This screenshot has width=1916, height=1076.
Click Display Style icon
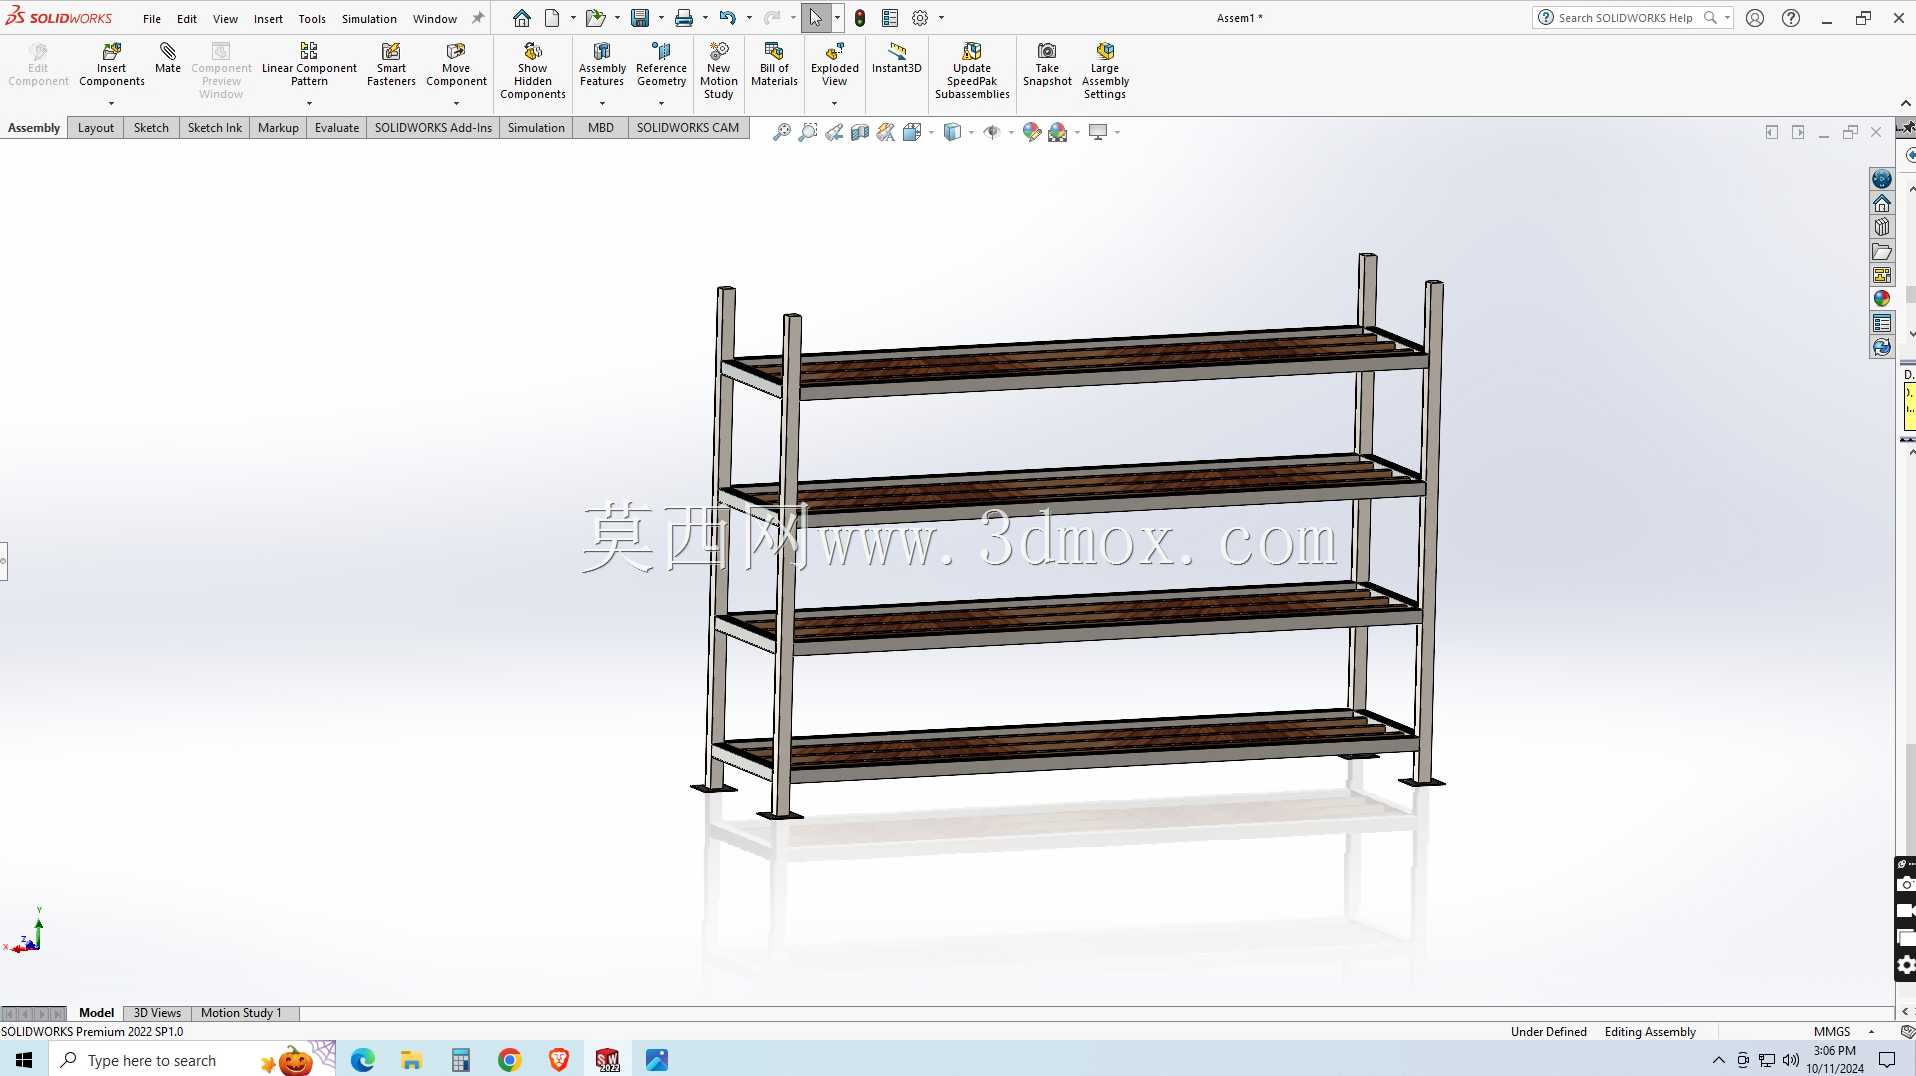point(953,132)
